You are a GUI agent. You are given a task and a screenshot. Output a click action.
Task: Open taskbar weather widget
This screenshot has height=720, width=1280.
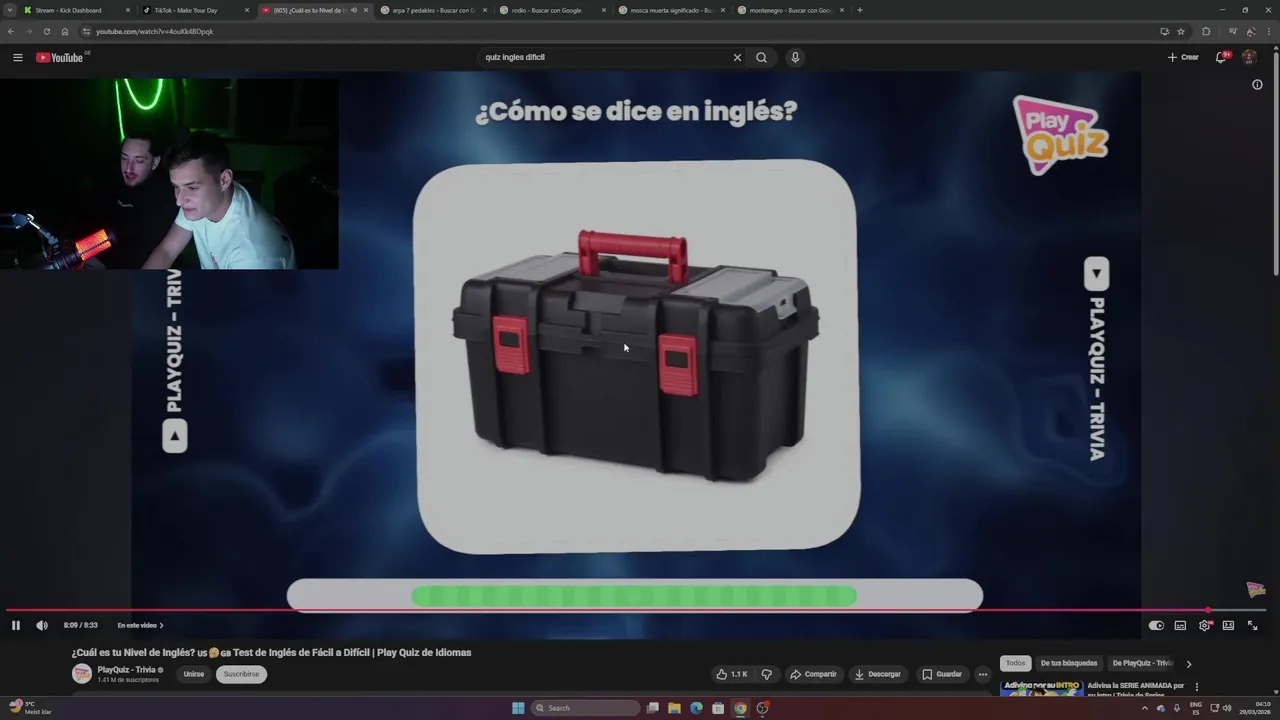coord(28,708)
